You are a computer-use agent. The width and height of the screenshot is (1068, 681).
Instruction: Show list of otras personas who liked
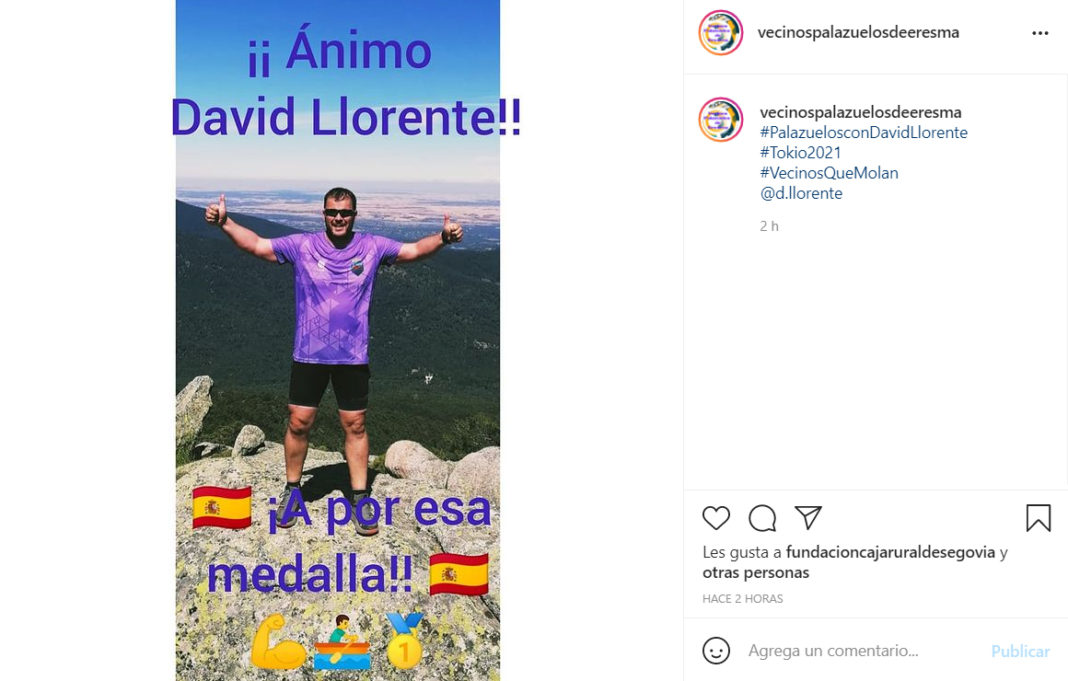[755, 573]
